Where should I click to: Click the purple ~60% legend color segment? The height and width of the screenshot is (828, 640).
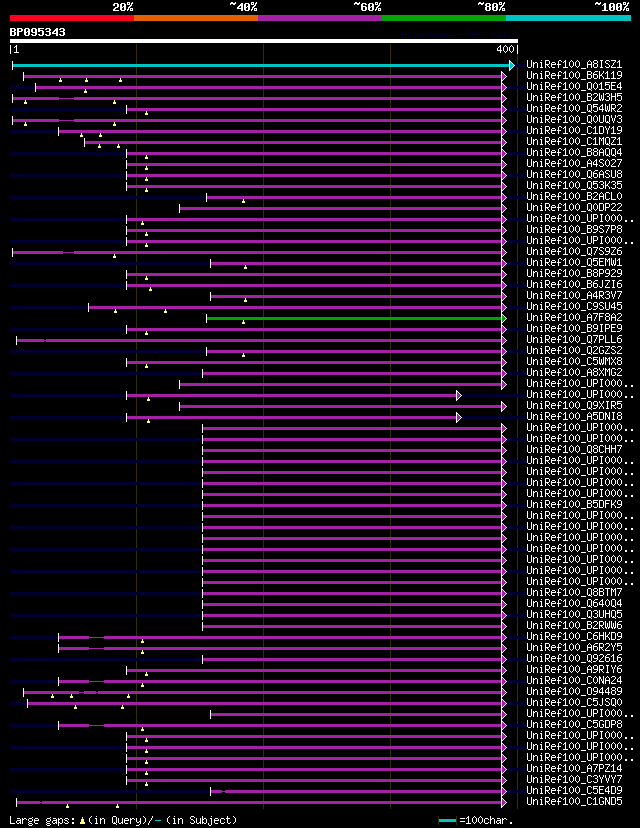pos(320,18)
